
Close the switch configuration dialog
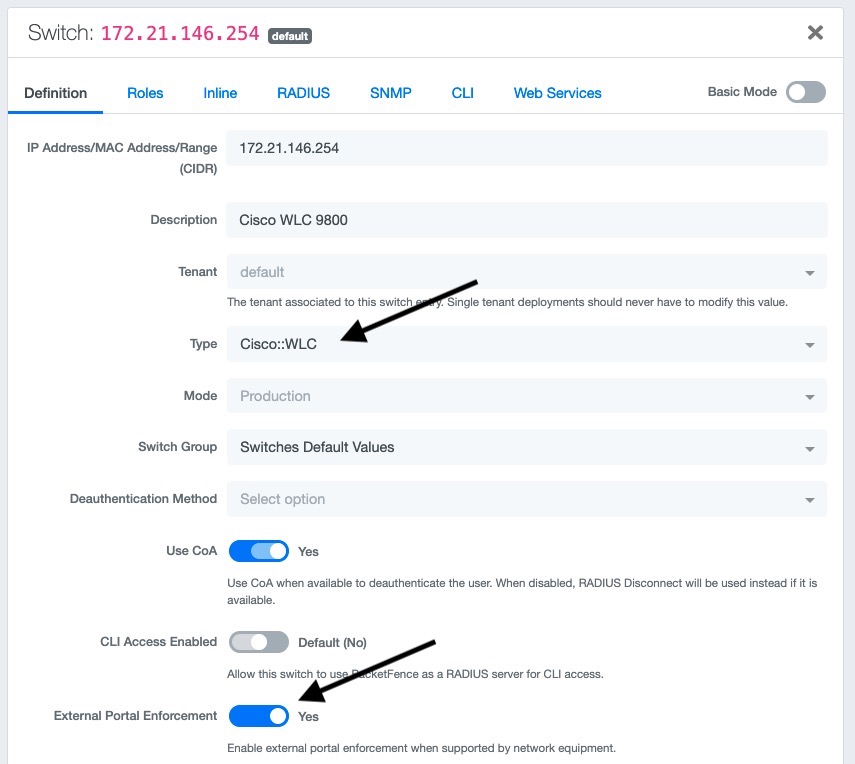(815, 33)
